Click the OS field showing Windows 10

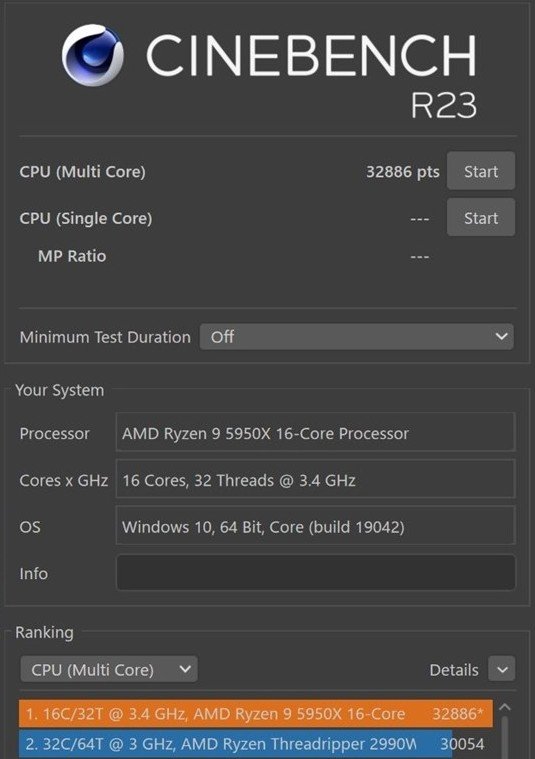click(316, 526)
